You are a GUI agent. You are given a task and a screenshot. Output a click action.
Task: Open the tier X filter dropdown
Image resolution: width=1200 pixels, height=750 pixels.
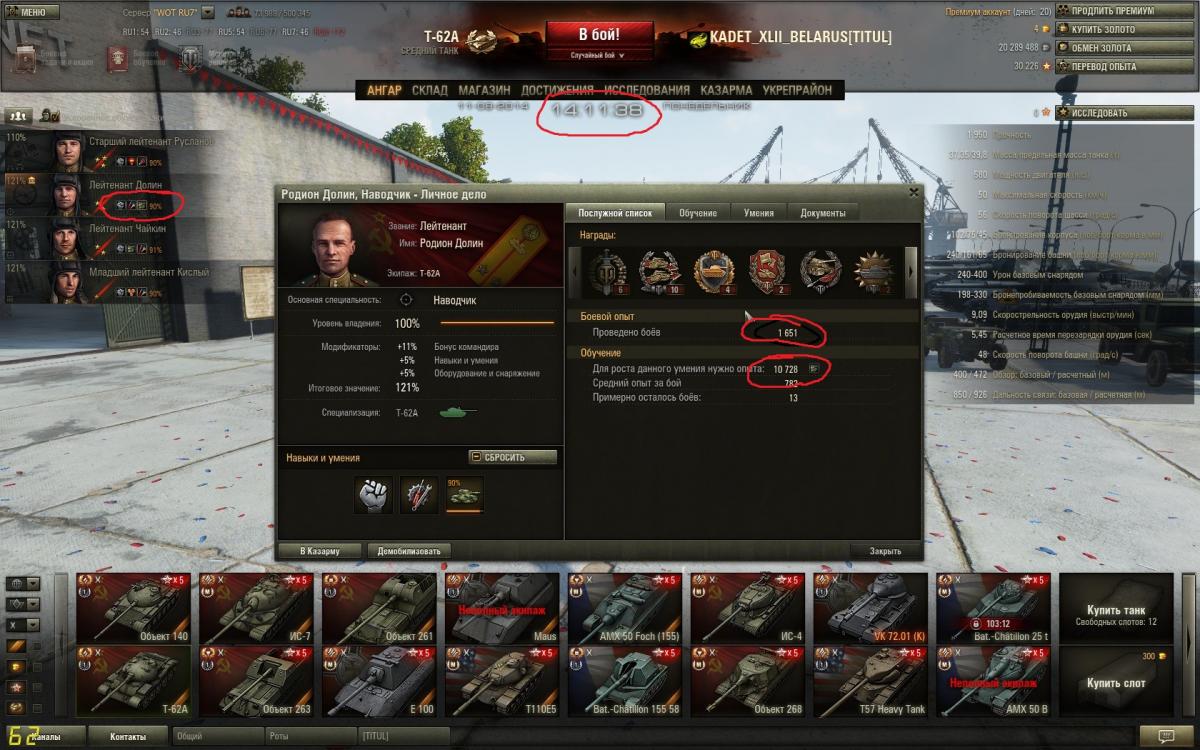(23, 625)
